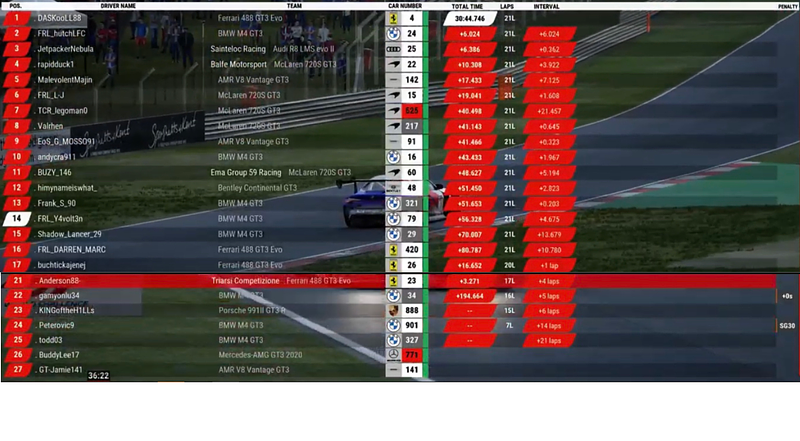Click the BMW logo in andycra911's row
This screenshot has height=441, width=800.
click(393, 157)
